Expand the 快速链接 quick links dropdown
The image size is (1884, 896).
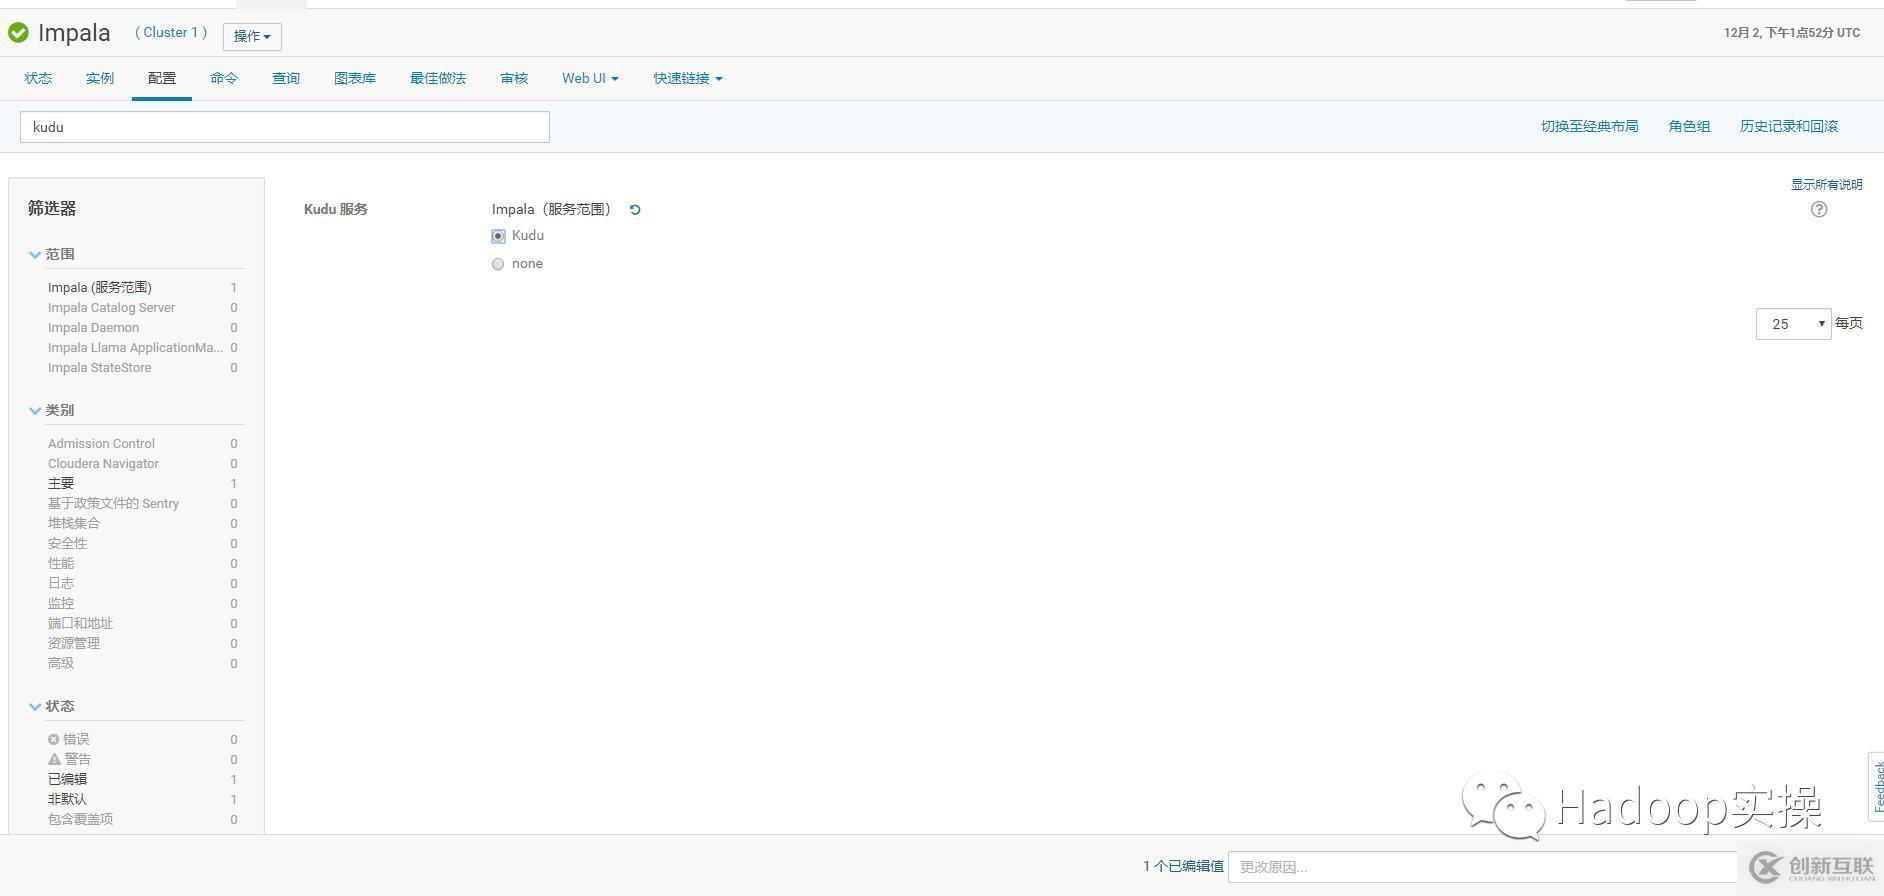pyautogui.click(x=688, y=78)
